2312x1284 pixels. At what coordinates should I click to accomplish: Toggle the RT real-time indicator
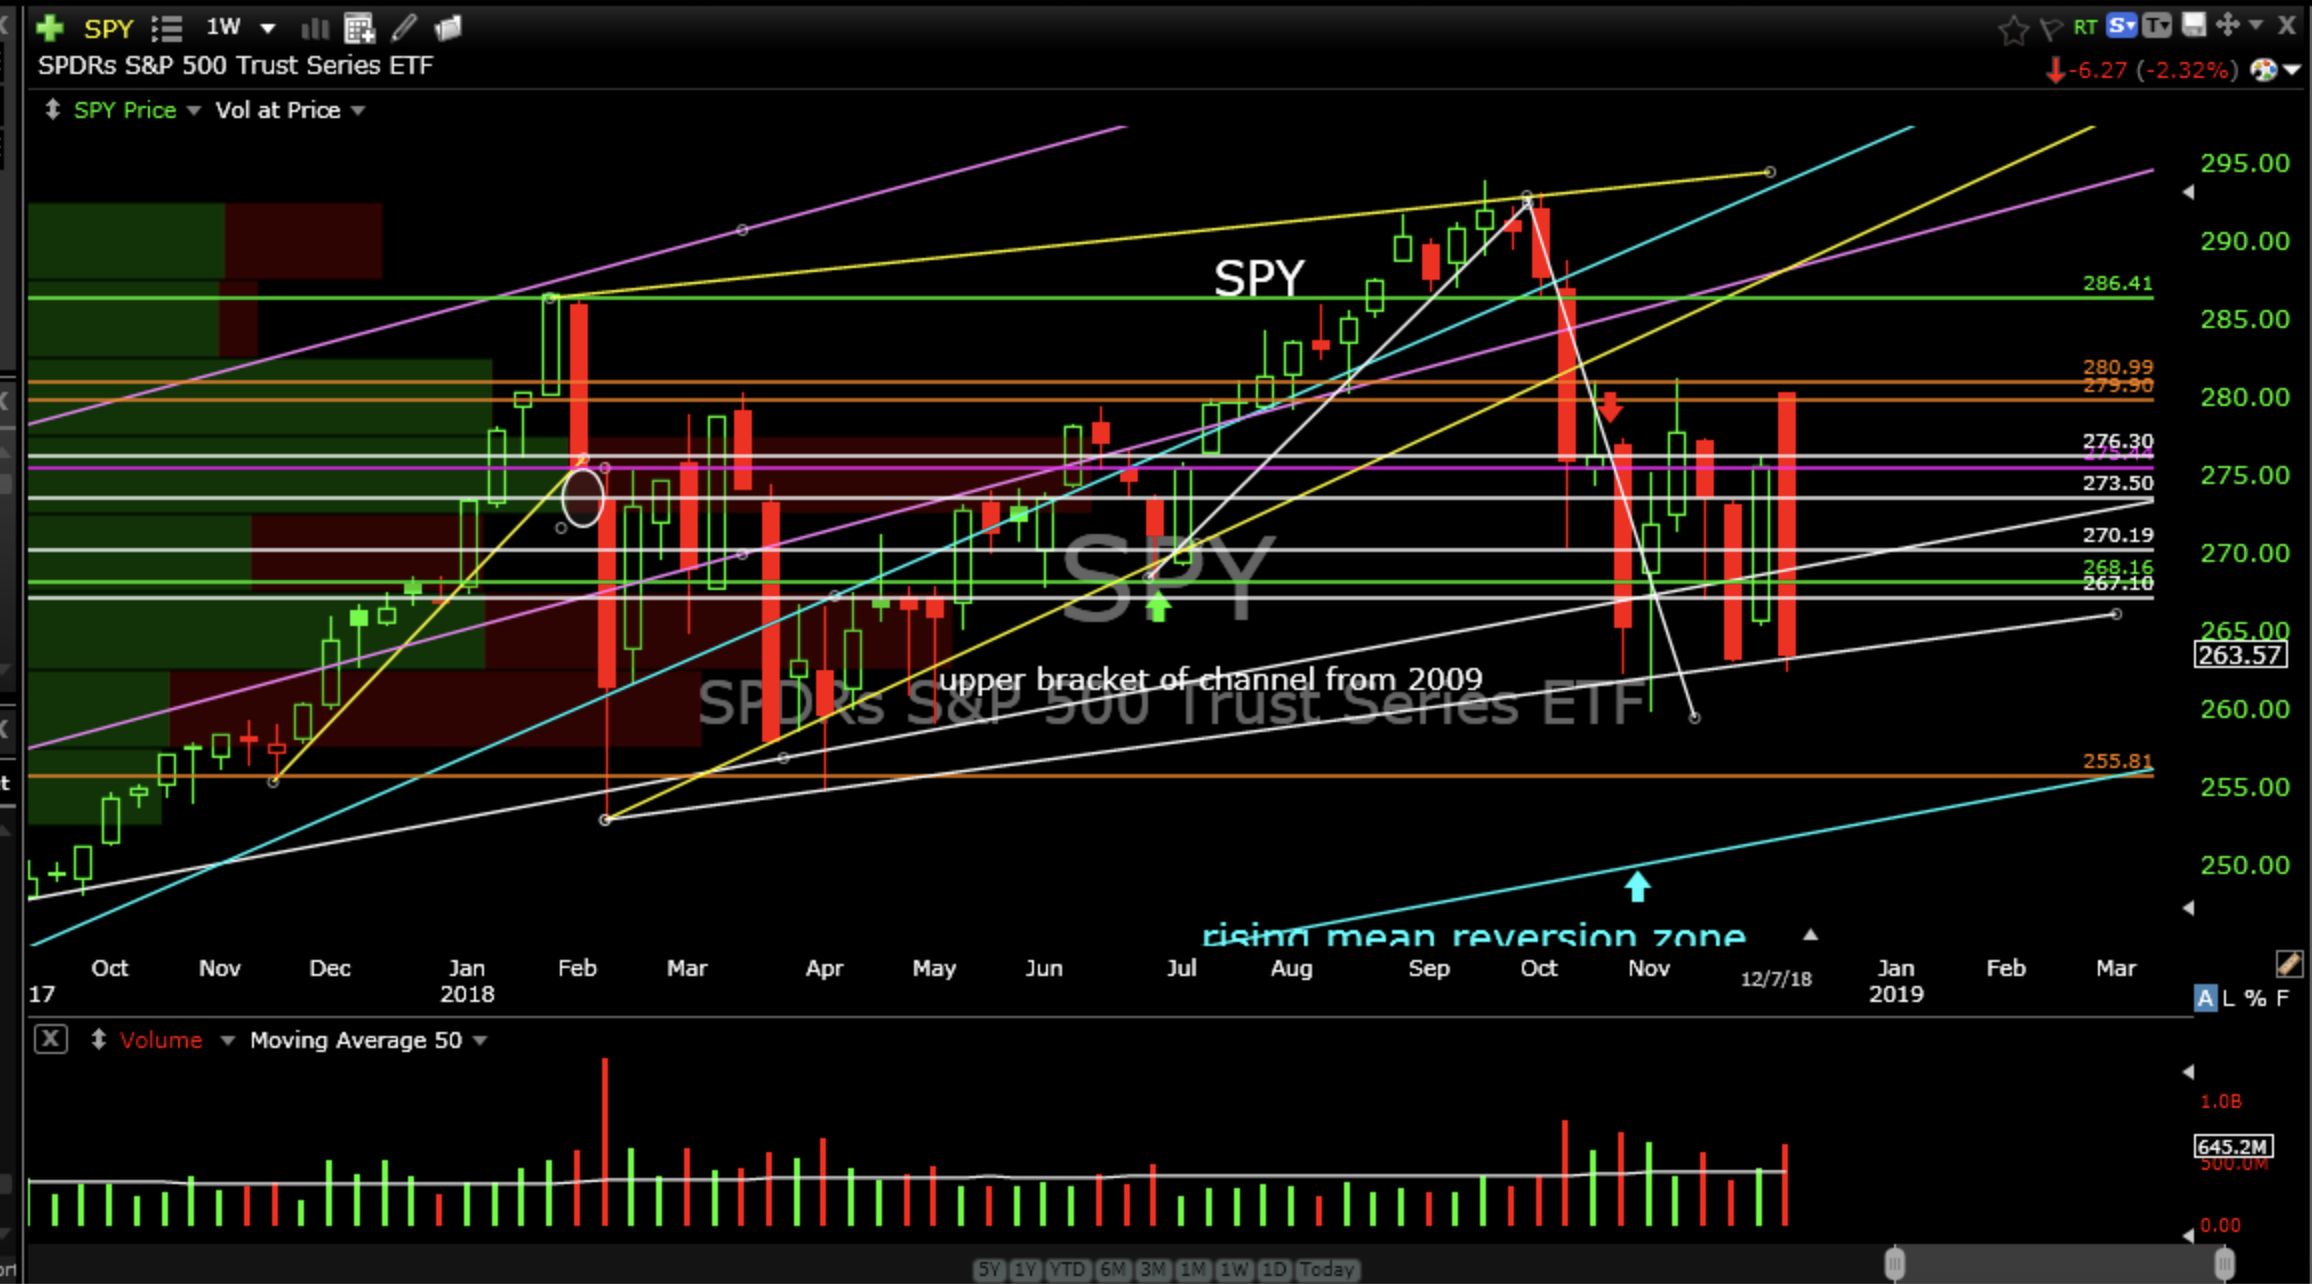[2085, 27]
